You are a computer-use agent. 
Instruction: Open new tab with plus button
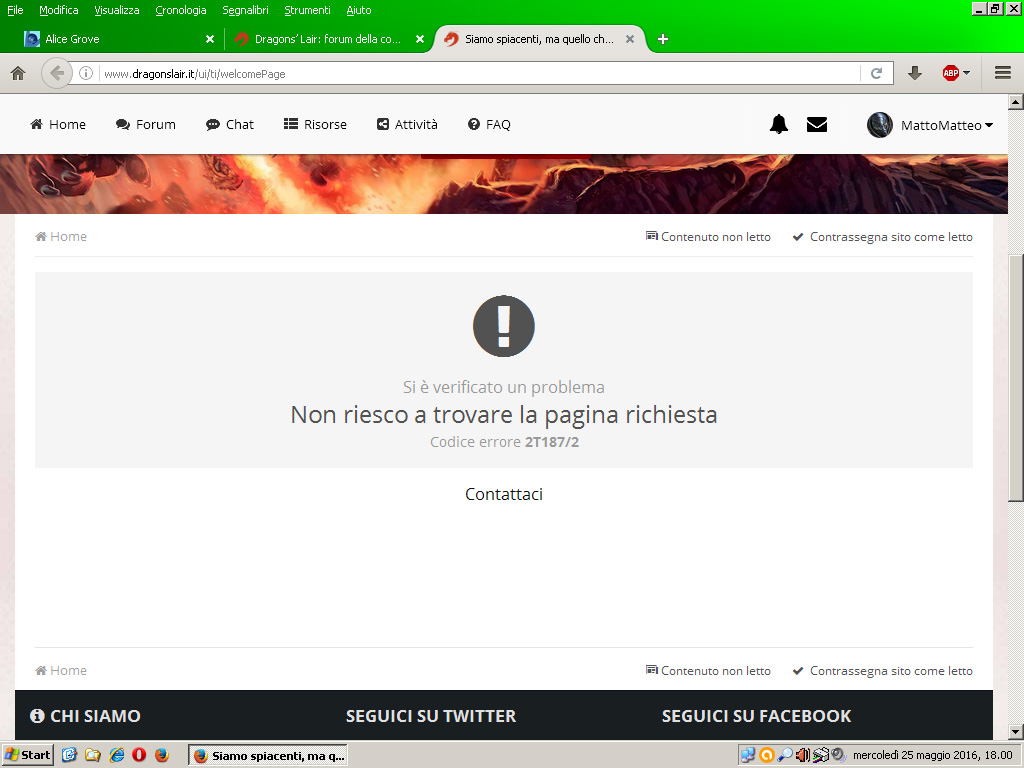coord(662,39)
